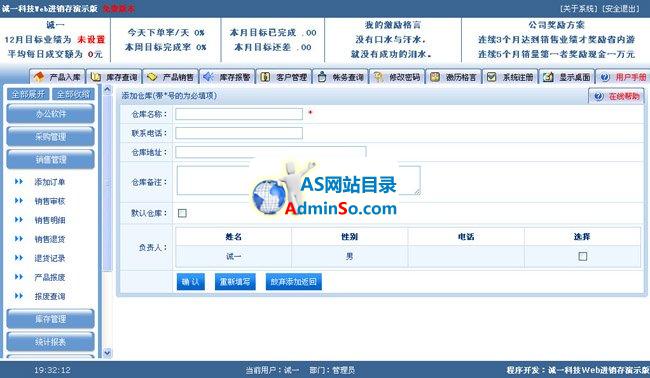Focus the 联系电话 input field
650x378 pixels.
(x=239, y=133)
